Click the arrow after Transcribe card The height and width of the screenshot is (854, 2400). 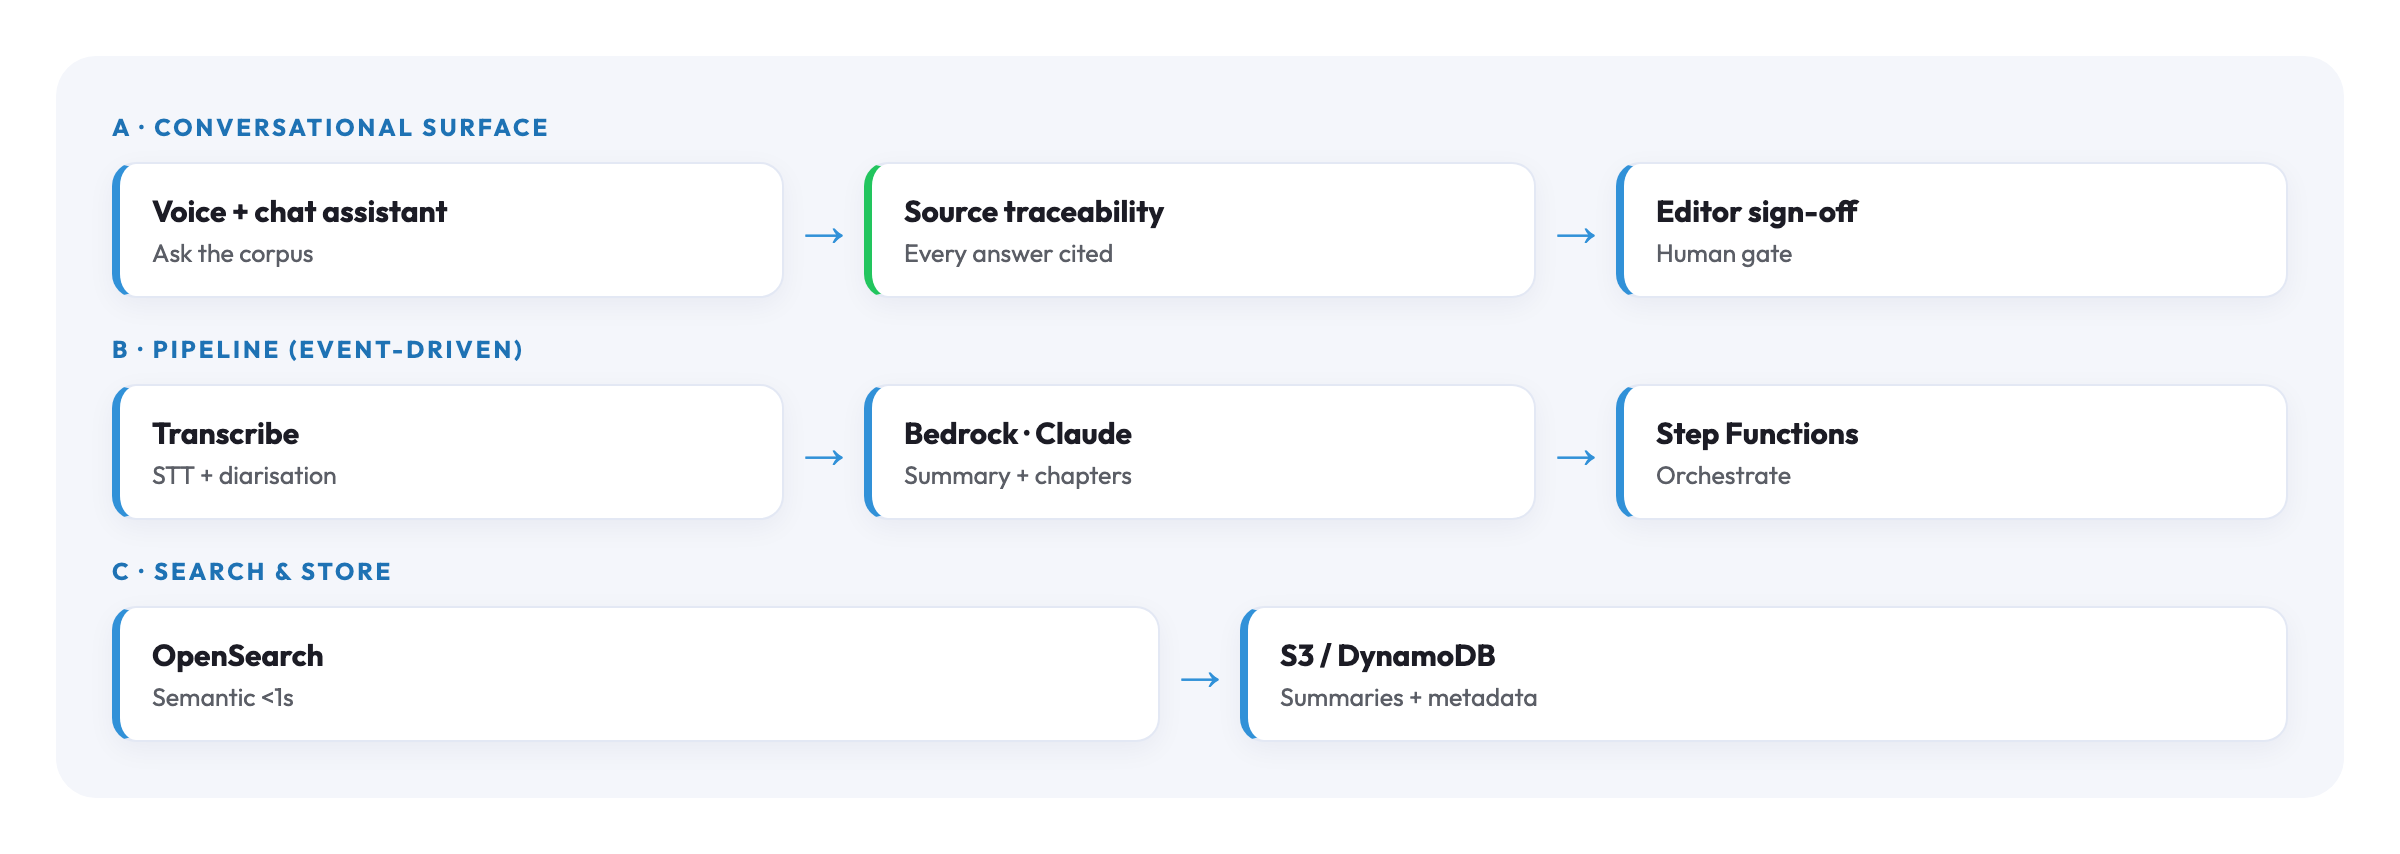pos(824,458)
